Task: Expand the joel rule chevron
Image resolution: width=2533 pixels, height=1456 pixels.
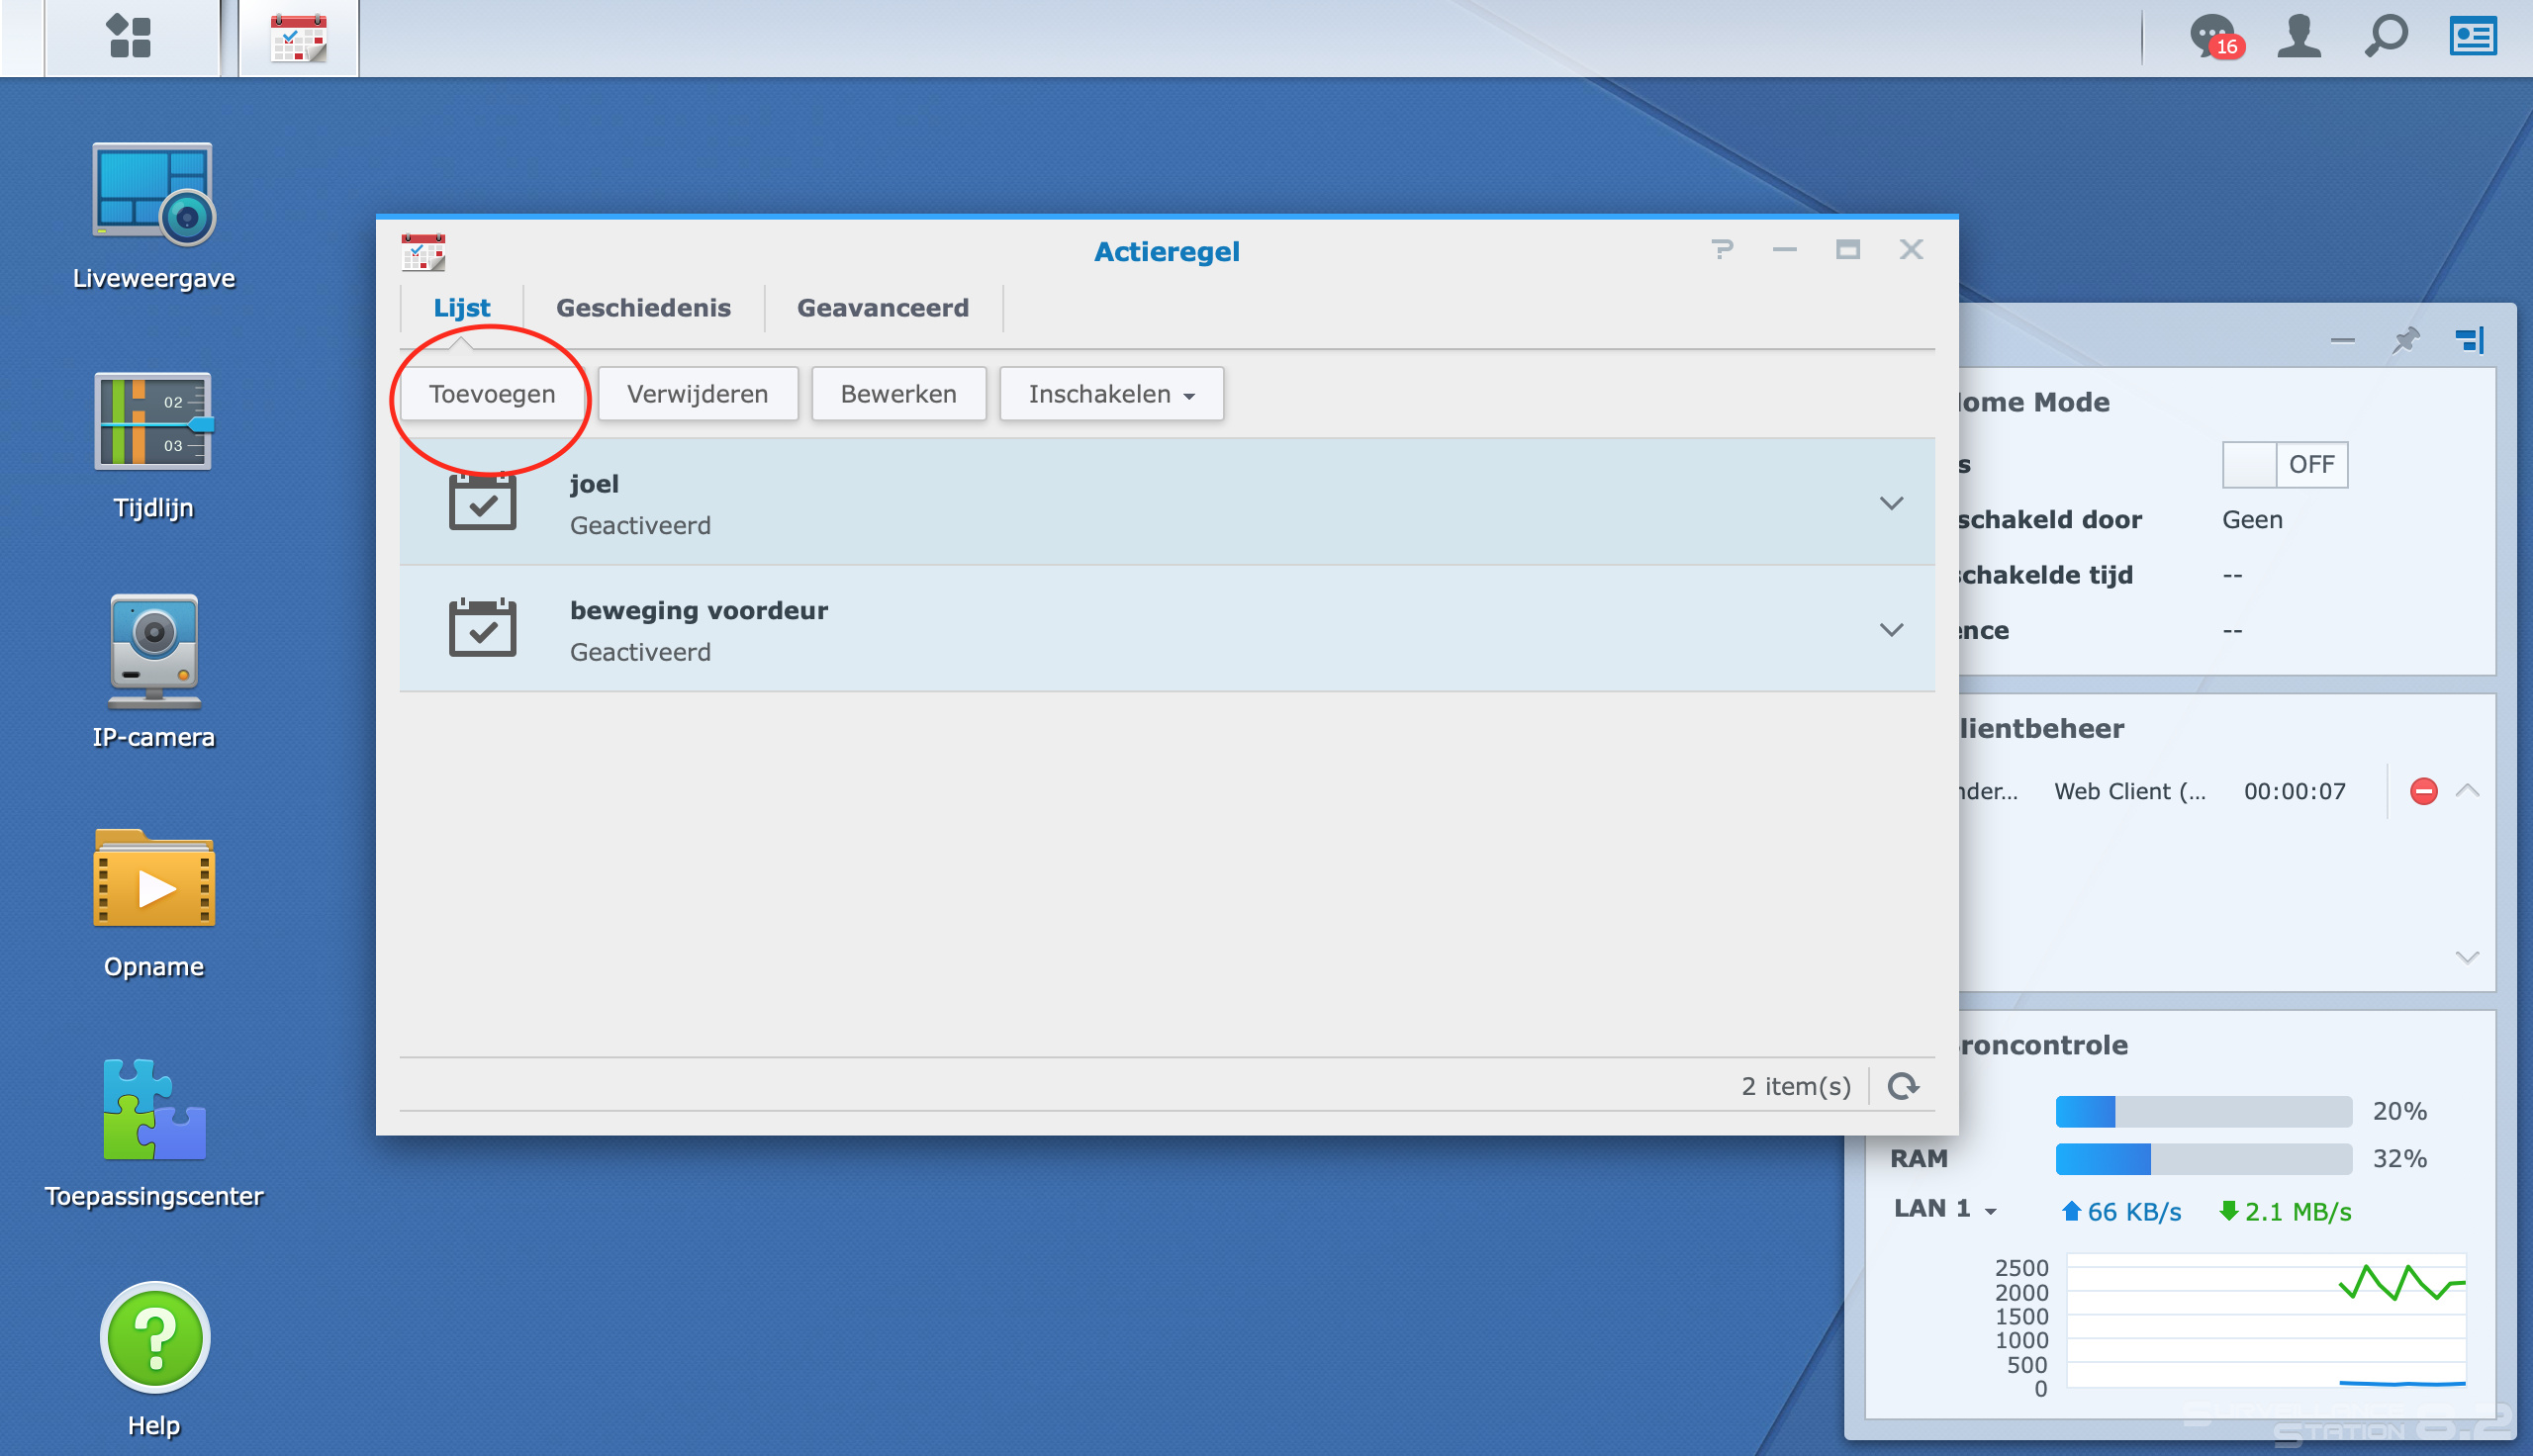Action: pyautogui.click(x=1890, y=503)
